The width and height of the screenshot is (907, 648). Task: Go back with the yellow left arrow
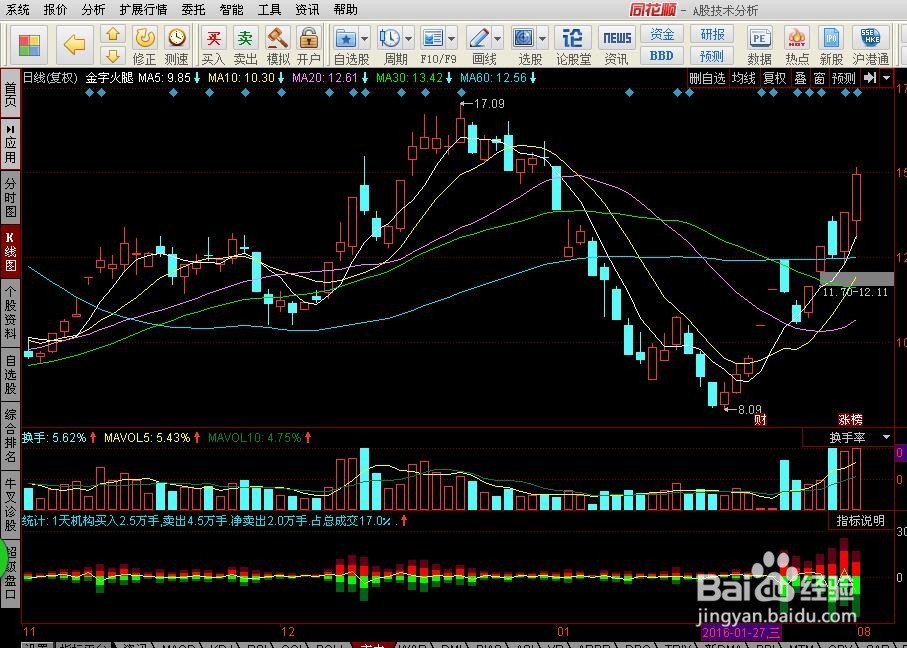point(75,45)
